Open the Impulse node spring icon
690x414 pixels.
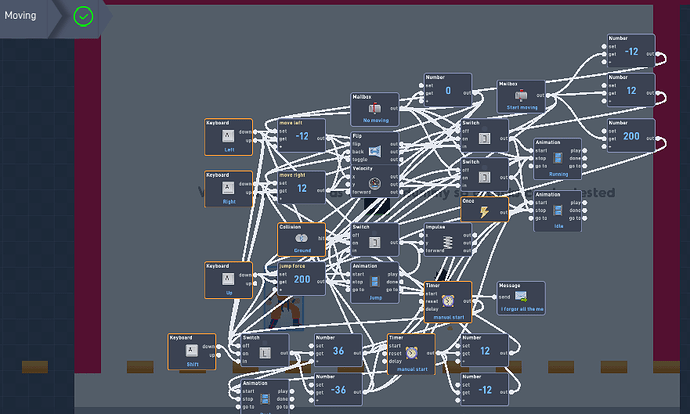click(x=448, y=242)
